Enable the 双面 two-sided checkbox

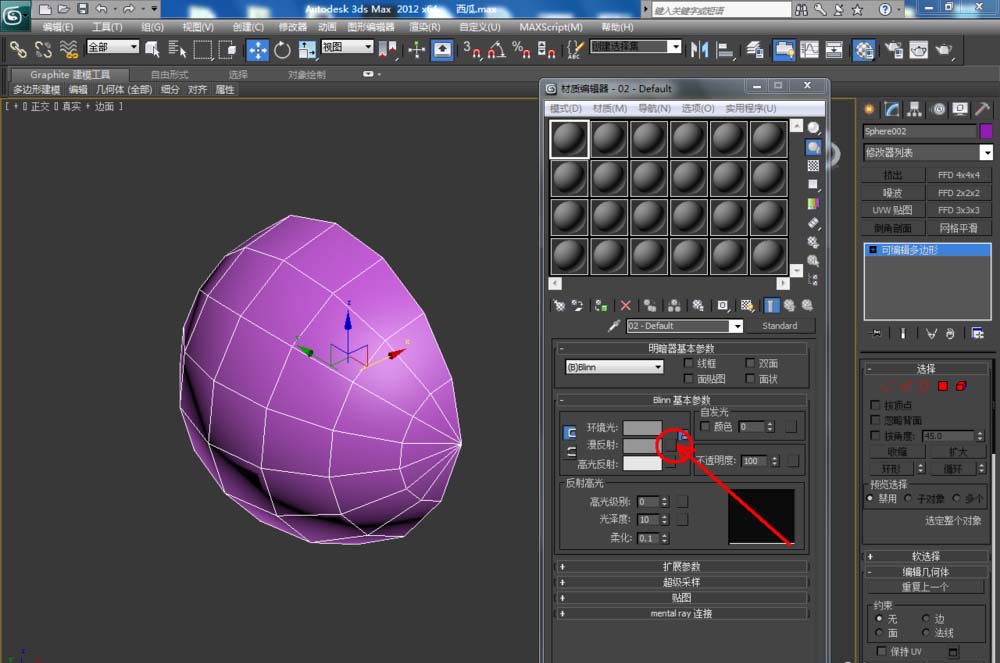[x=750, y=364]
